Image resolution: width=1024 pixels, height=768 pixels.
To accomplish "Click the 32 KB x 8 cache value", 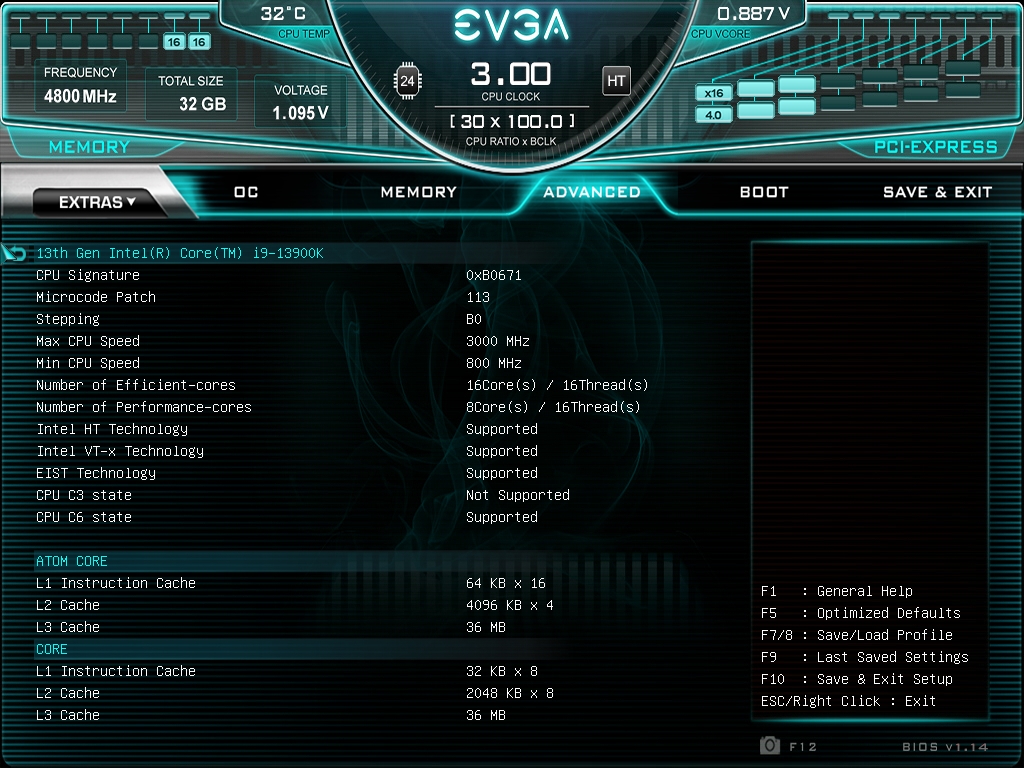I will pos(502,671).
